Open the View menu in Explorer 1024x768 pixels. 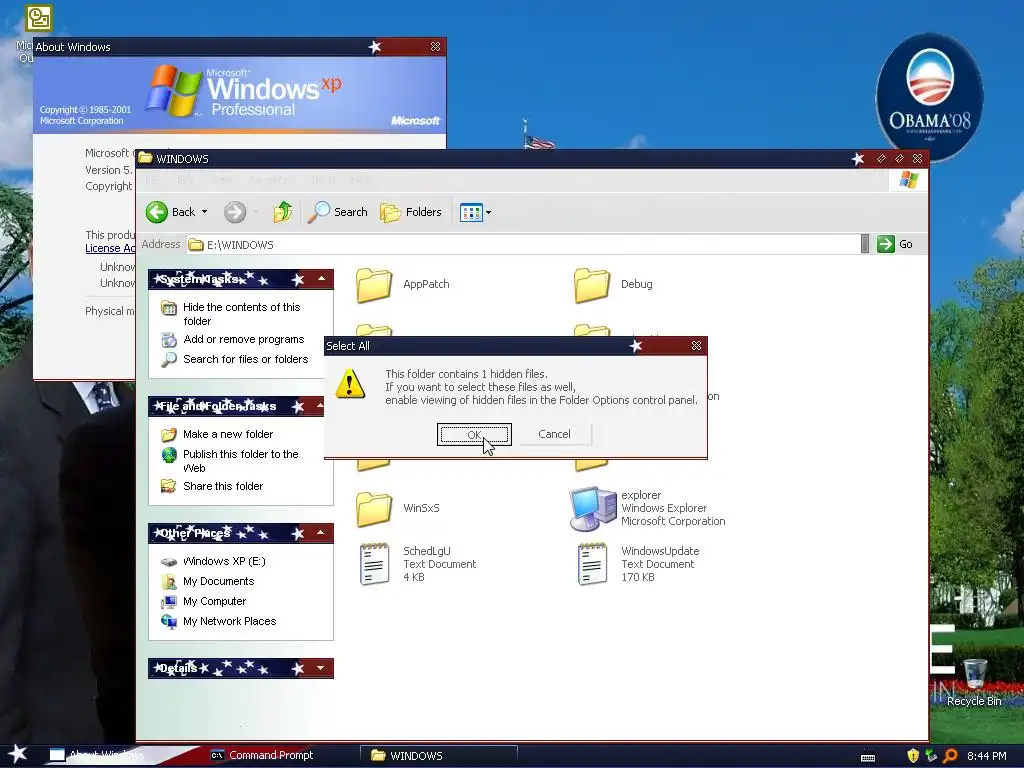click(222, 180)
